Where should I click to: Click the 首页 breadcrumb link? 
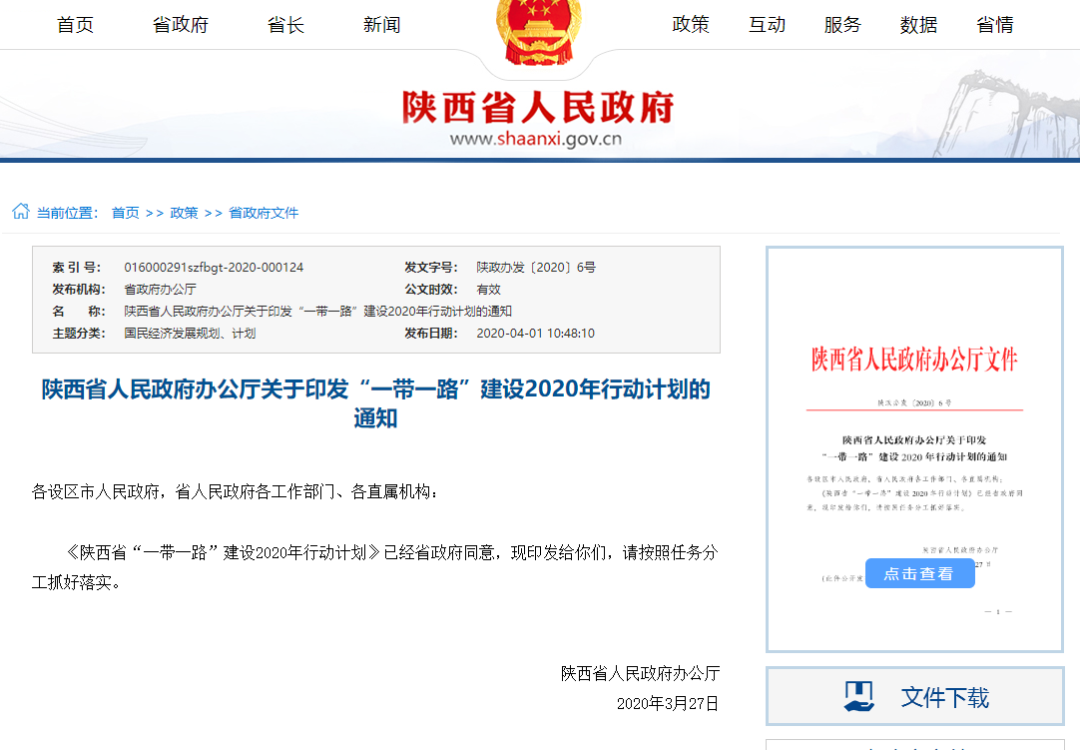(125, 213)
